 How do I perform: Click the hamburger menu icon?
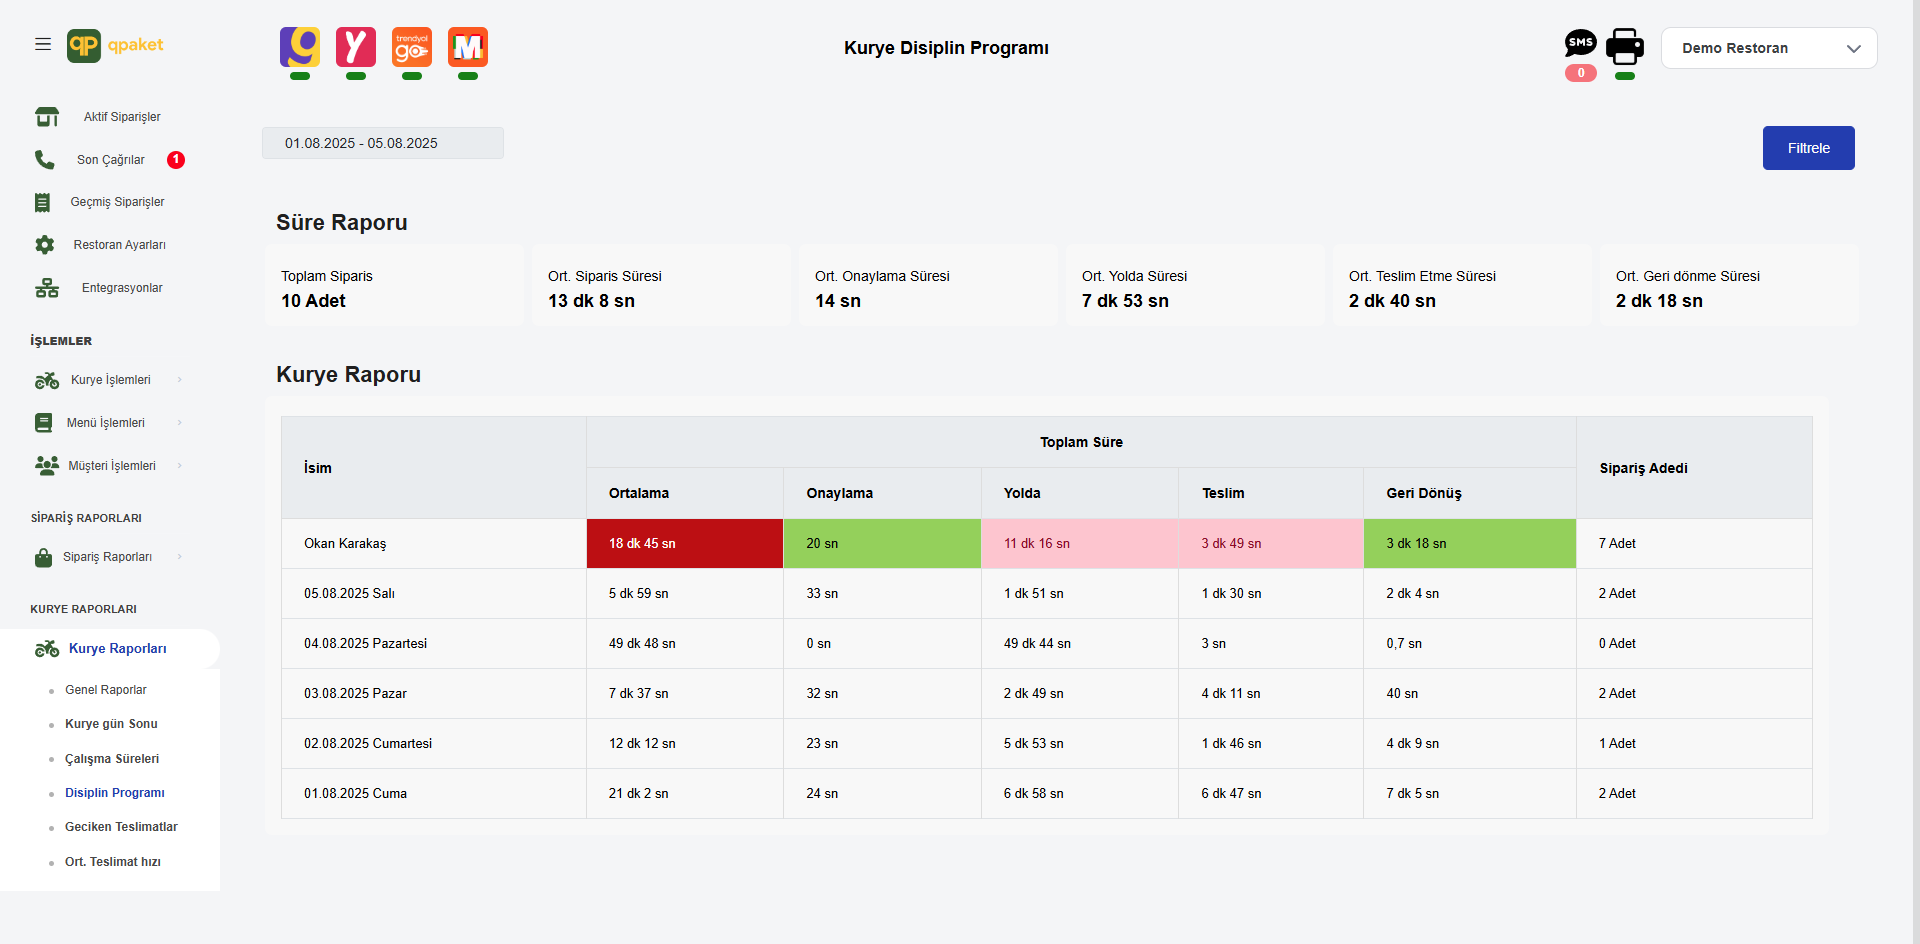[x=43, y=44]
